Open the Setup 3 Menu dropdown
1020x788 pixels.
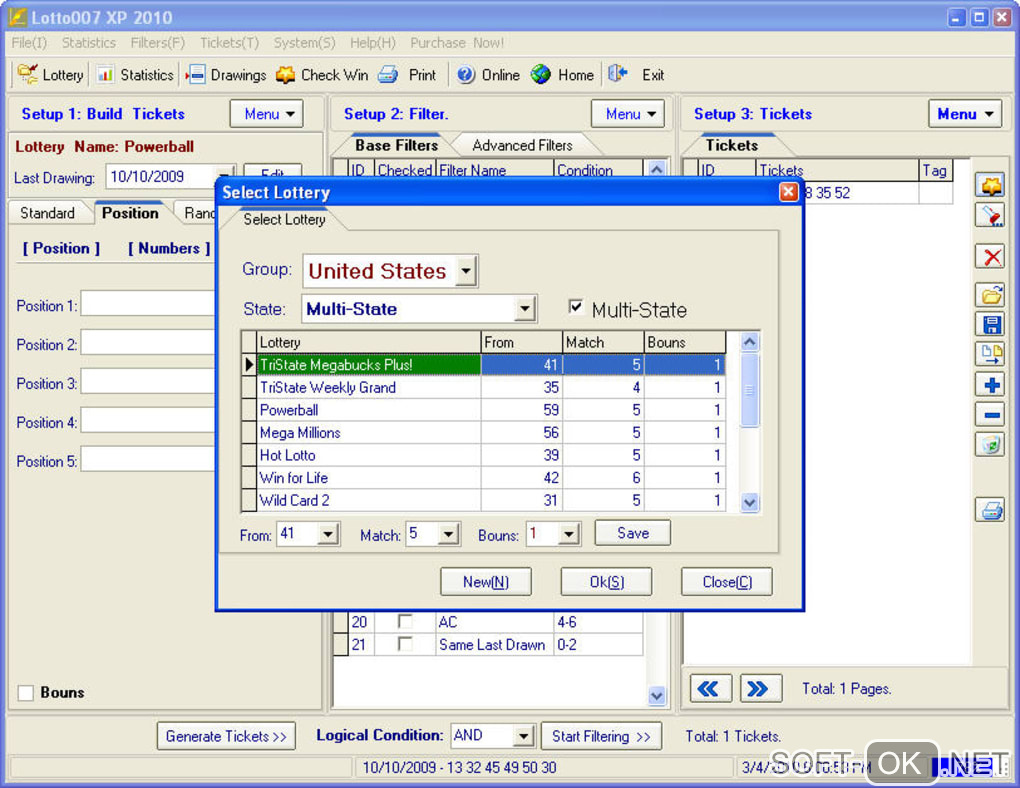point(965,114)
